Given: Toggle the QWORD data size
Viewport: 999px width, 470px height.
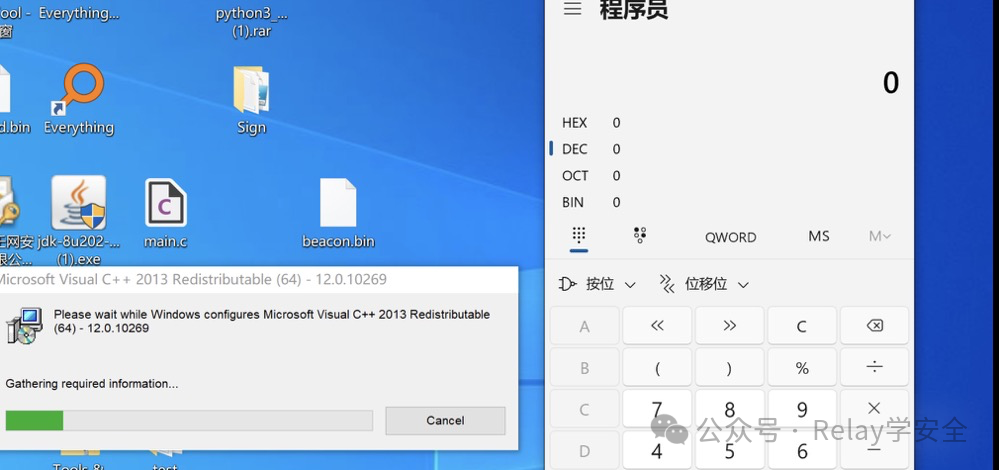Looking at the screenshot, I should click(730, 237).
